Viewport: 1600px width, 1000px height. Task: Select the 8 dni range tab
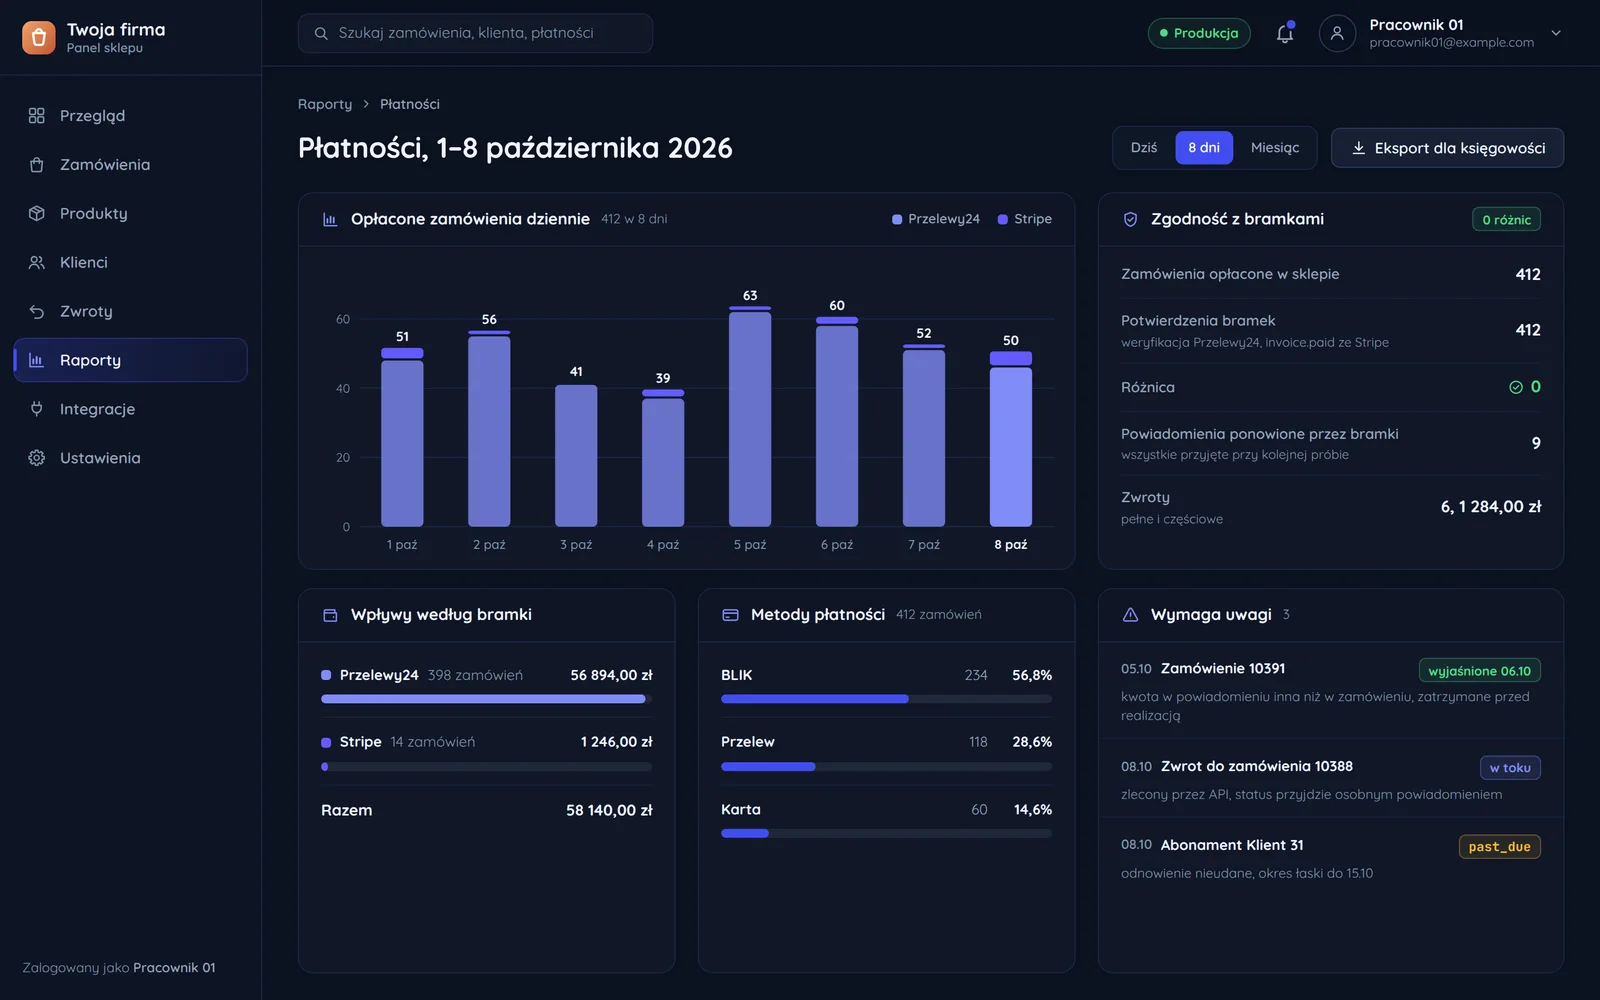point(1204,148)
